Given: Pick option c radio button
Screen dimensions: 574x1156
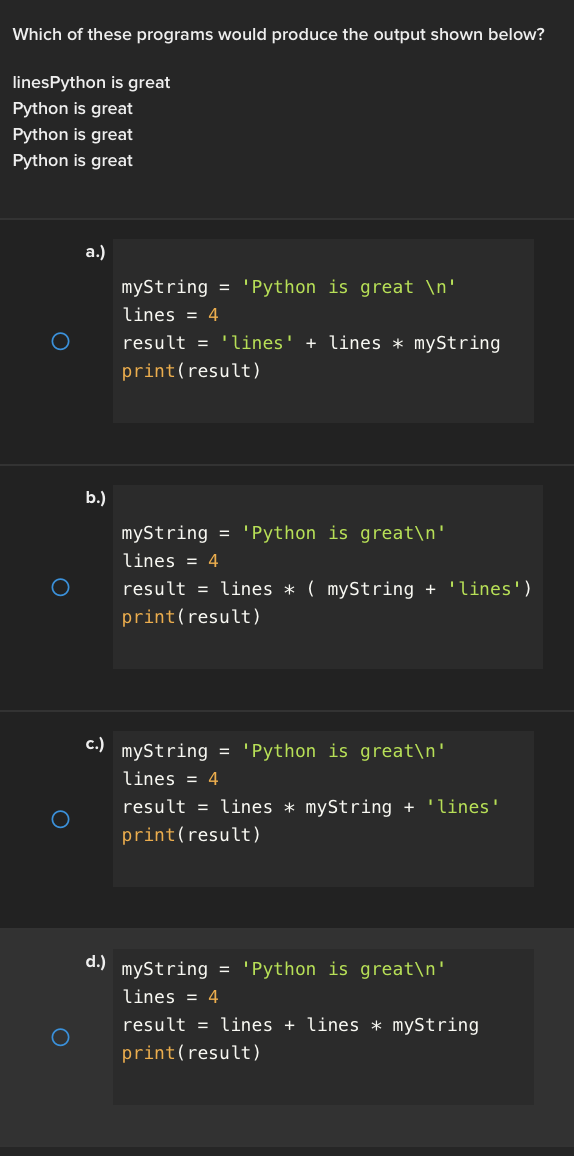Looking at the screenshot, I should pyautogui.click(x=60, y=820).
